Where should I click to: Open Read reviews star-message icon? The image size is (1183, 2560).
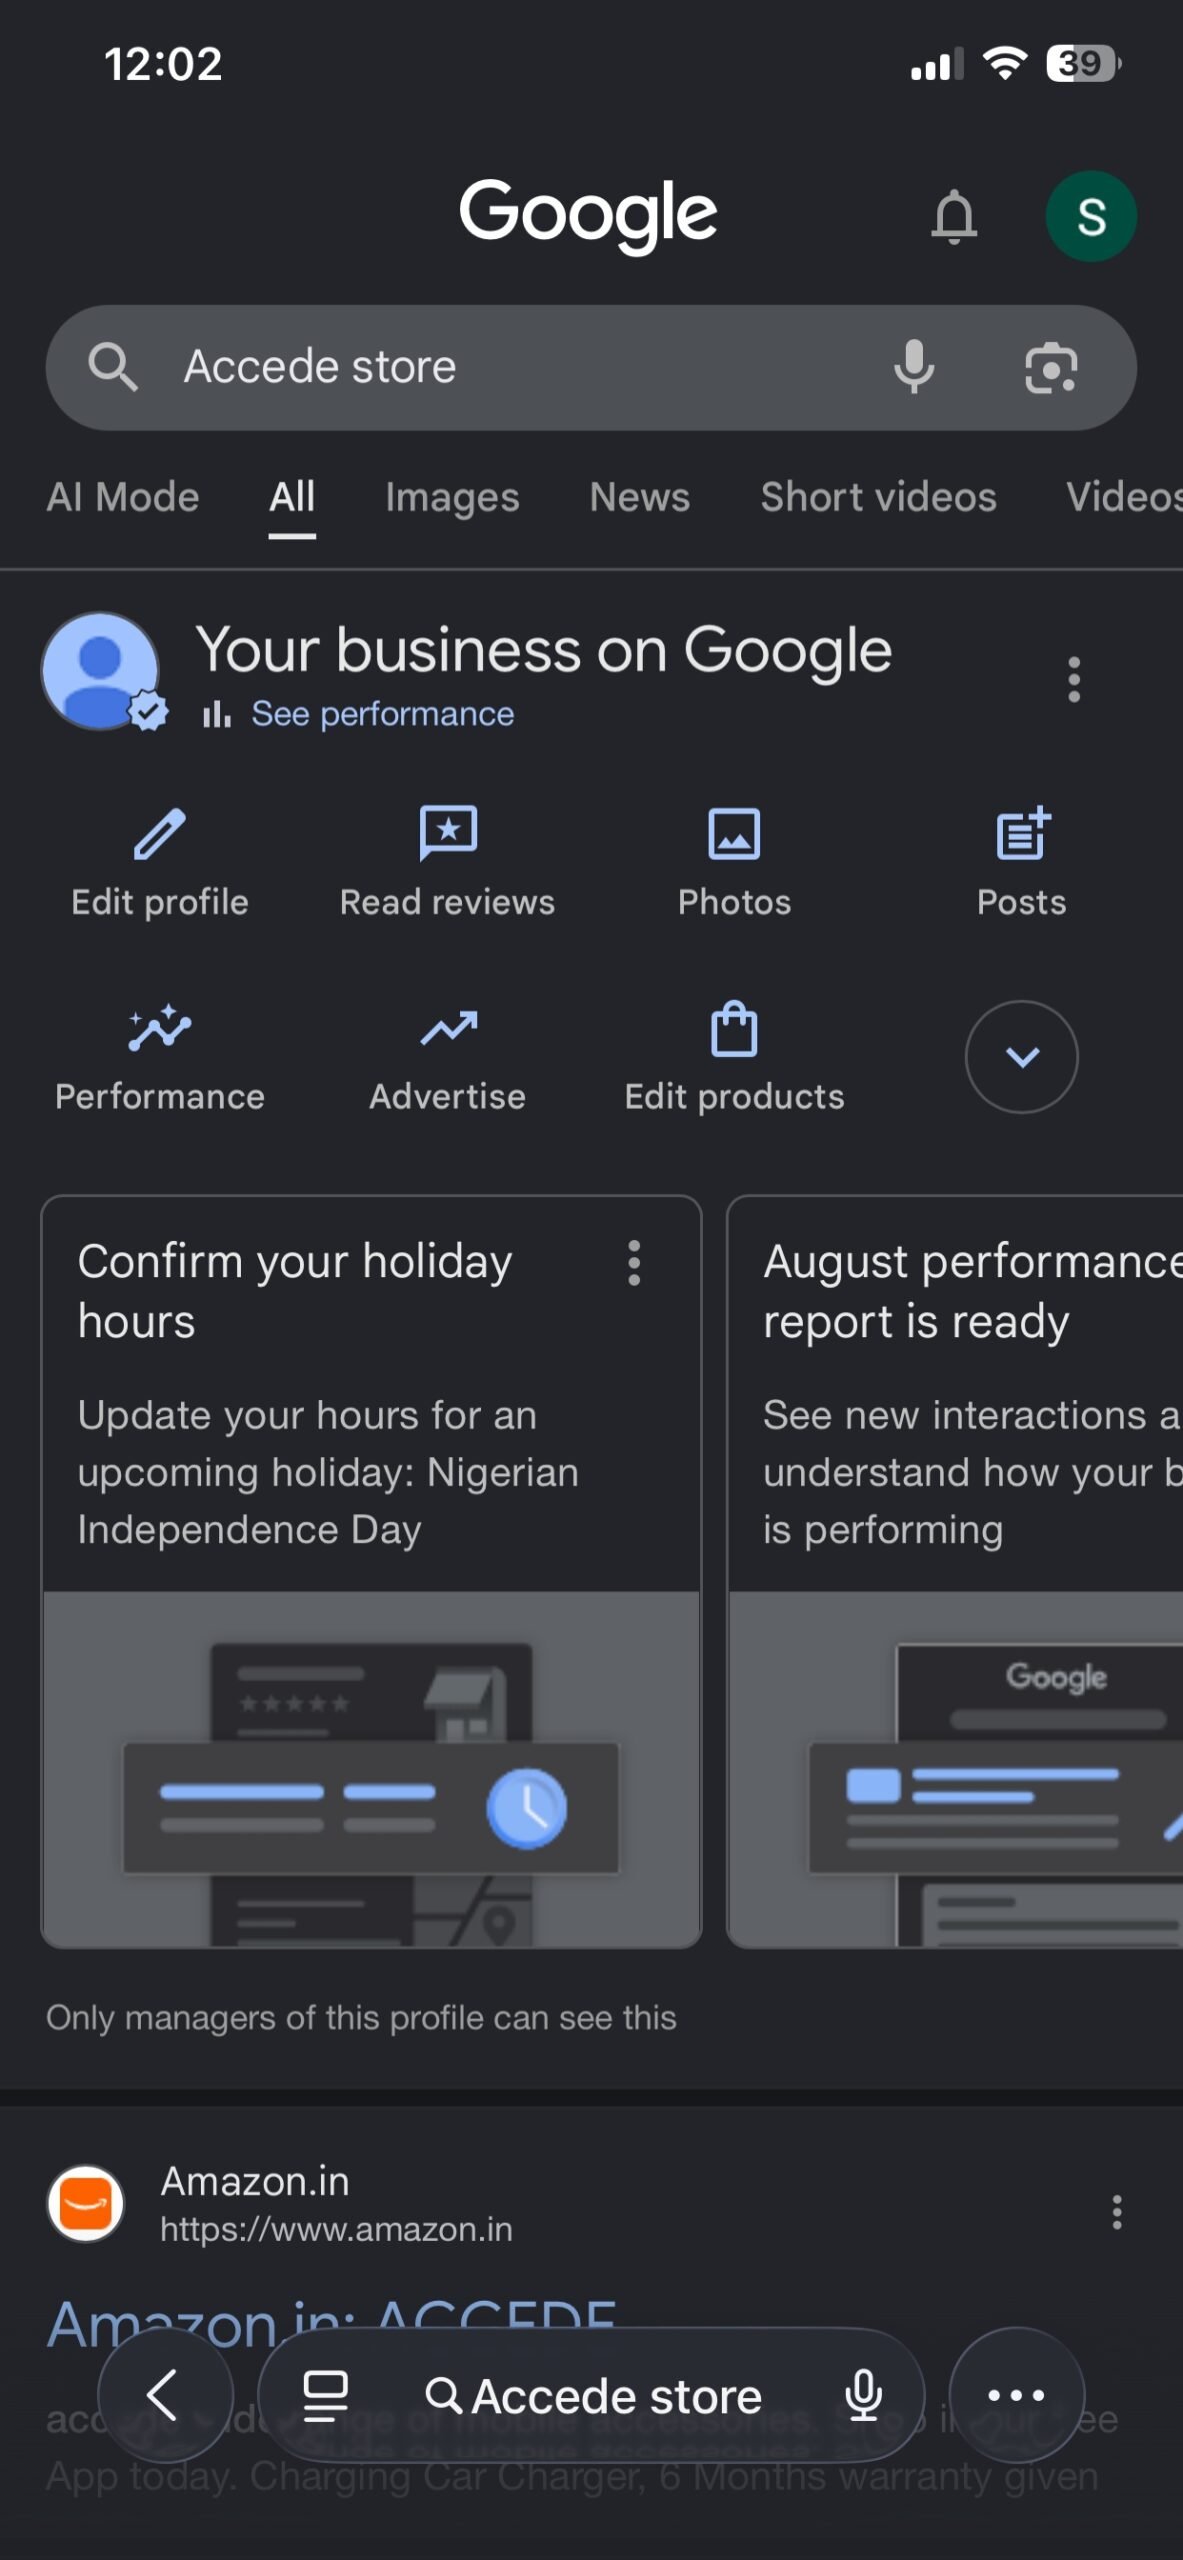pyautogui.click(x=448, y=833)
